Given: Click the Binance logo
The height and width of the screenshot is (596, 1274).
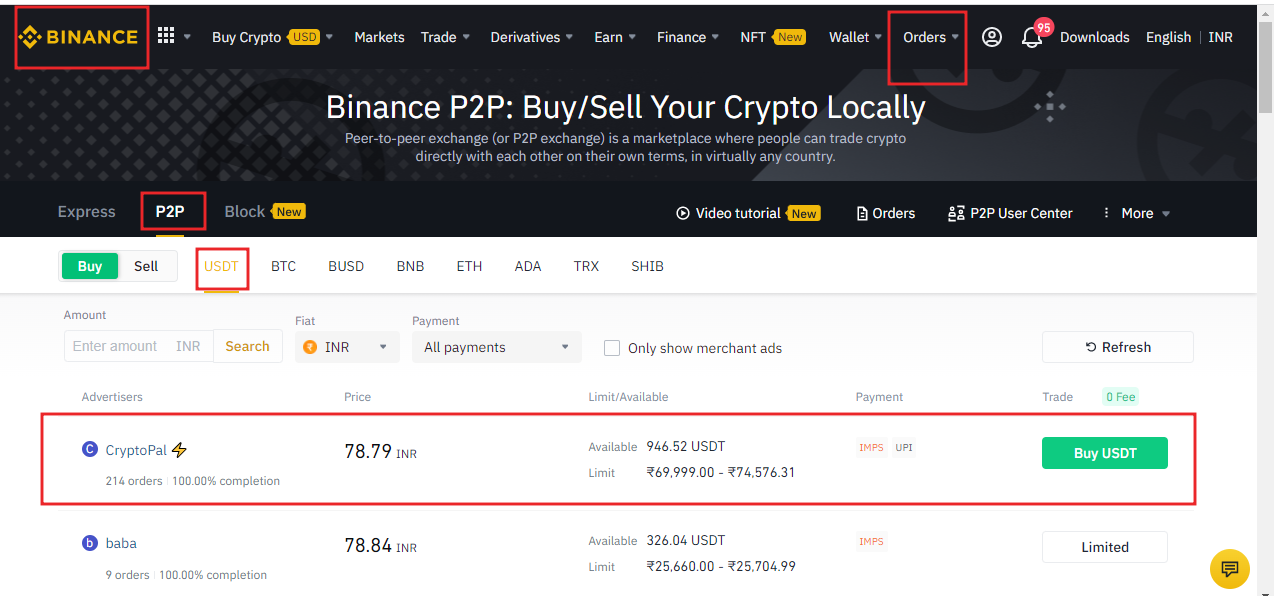Looking at the screenshot, I should (x=78, y=37).
